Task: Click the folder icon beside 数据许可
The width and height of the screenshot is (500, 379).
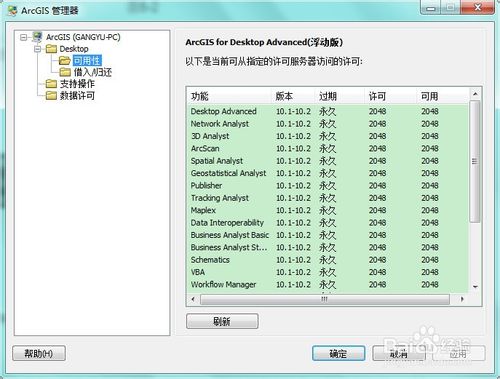Action: pyautogui.click(x=51, y=96)
